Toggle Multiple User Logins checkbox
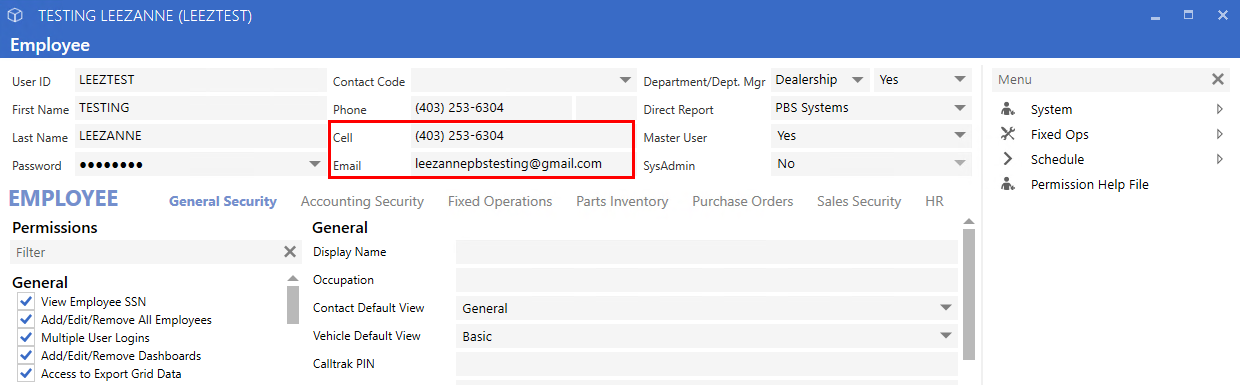The width and height of the screenshot is (1240, 385). [x=26, y=337]
